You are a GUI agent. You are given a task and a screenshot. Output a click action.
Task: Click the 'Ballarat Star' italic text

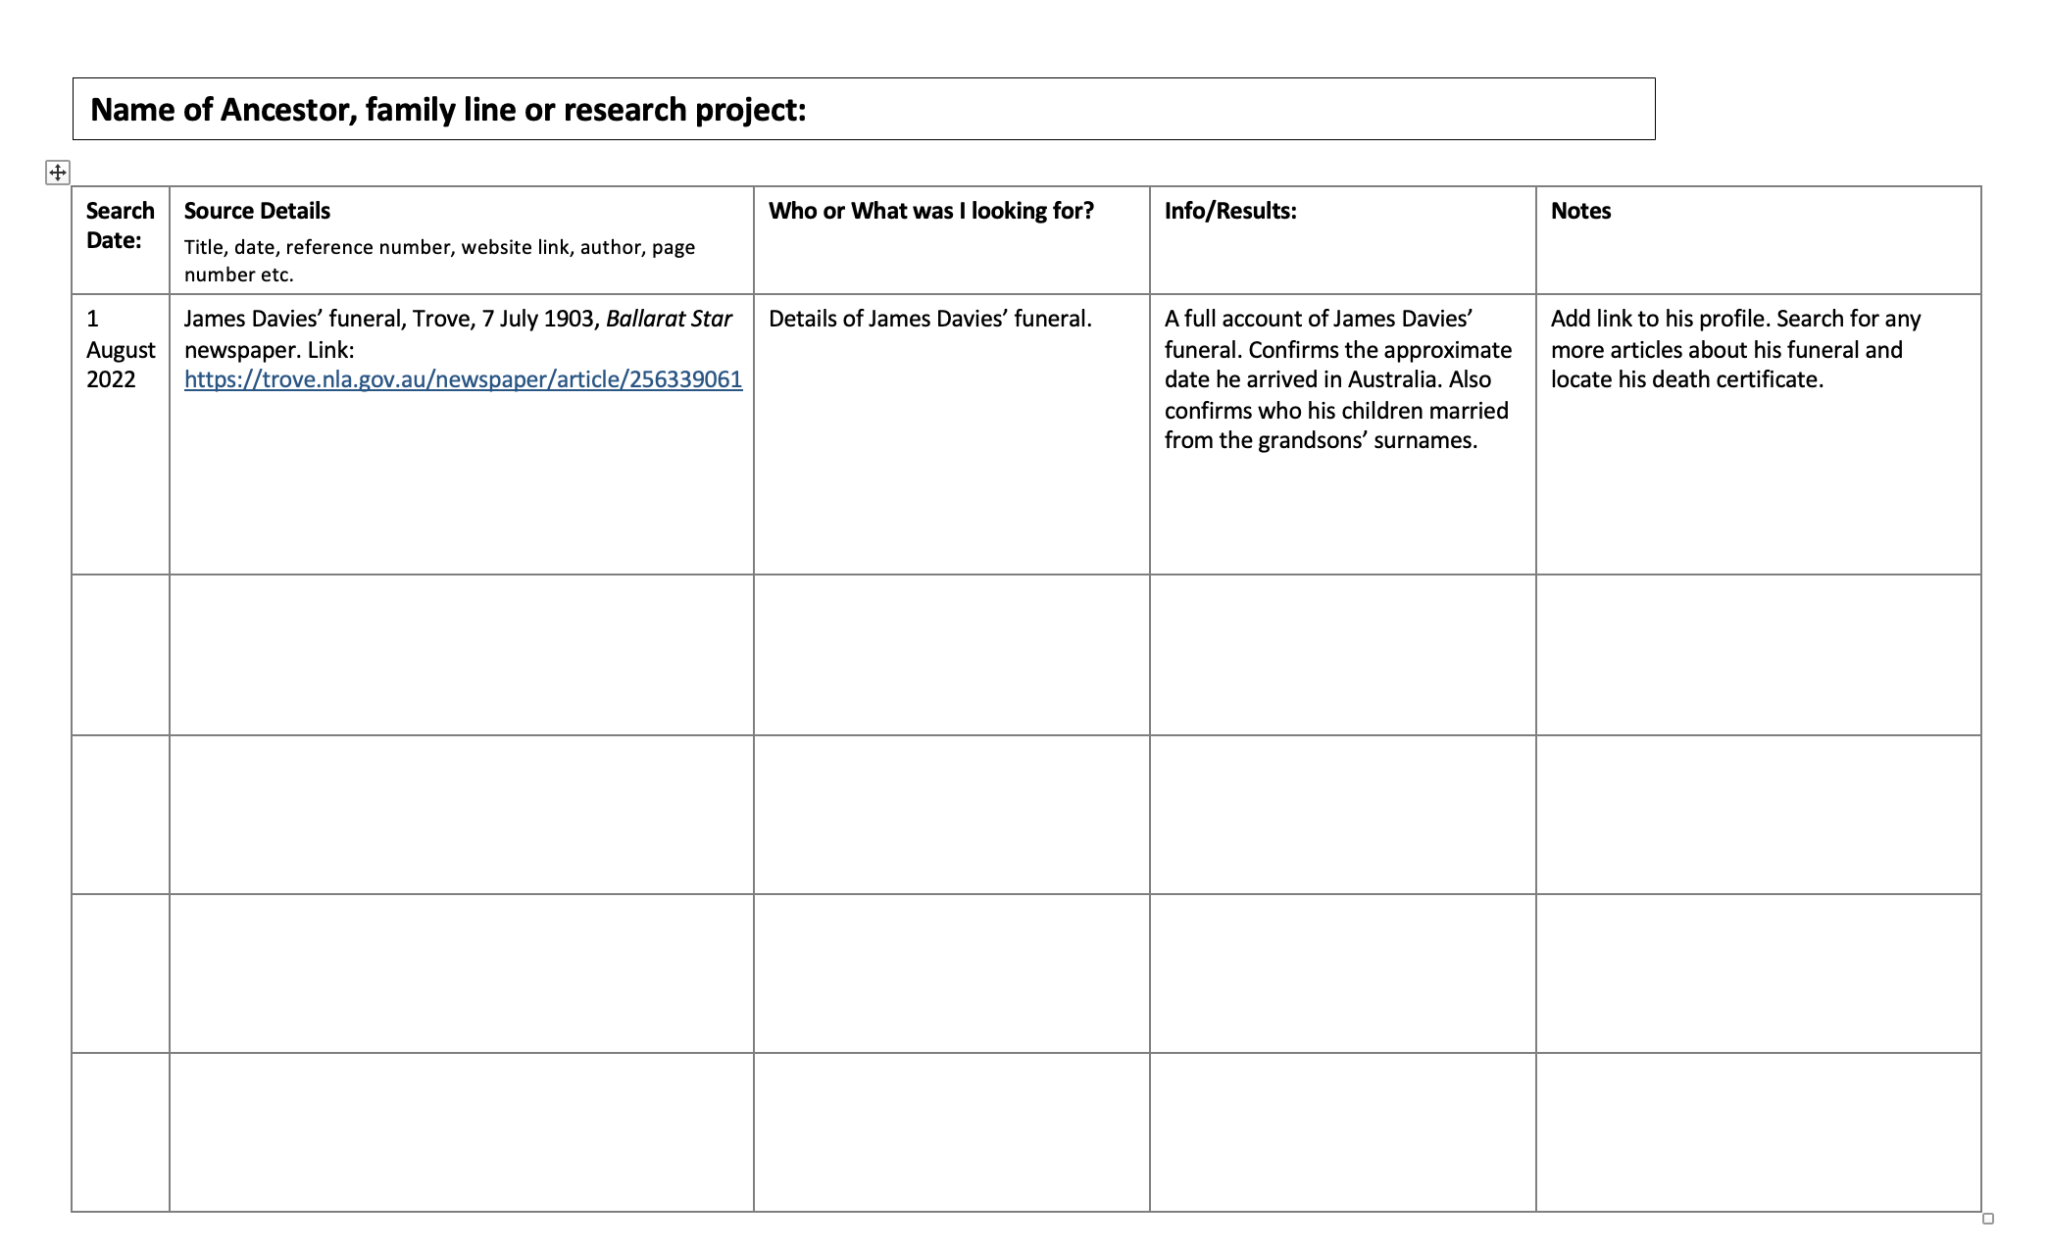[668, 319]
